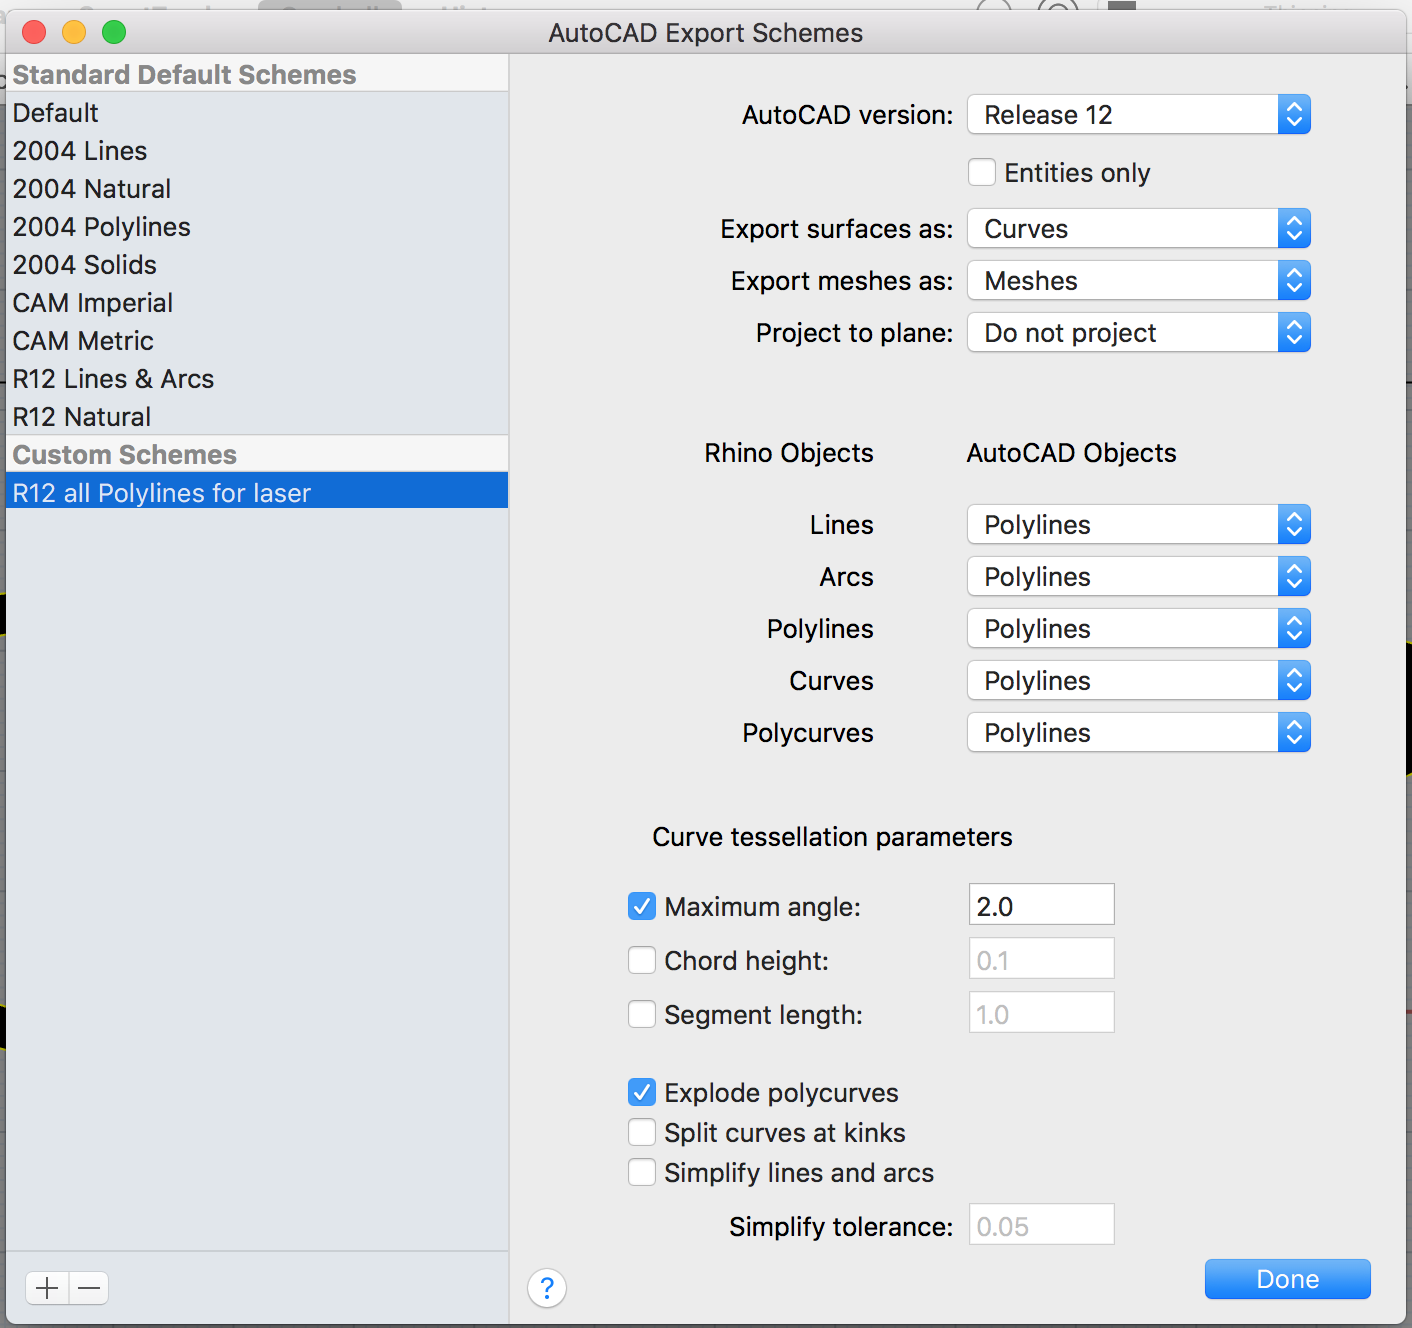1412x1328 pixels.
Task: Select the CAM Metric scheme
Action: (x=257, y=341)
